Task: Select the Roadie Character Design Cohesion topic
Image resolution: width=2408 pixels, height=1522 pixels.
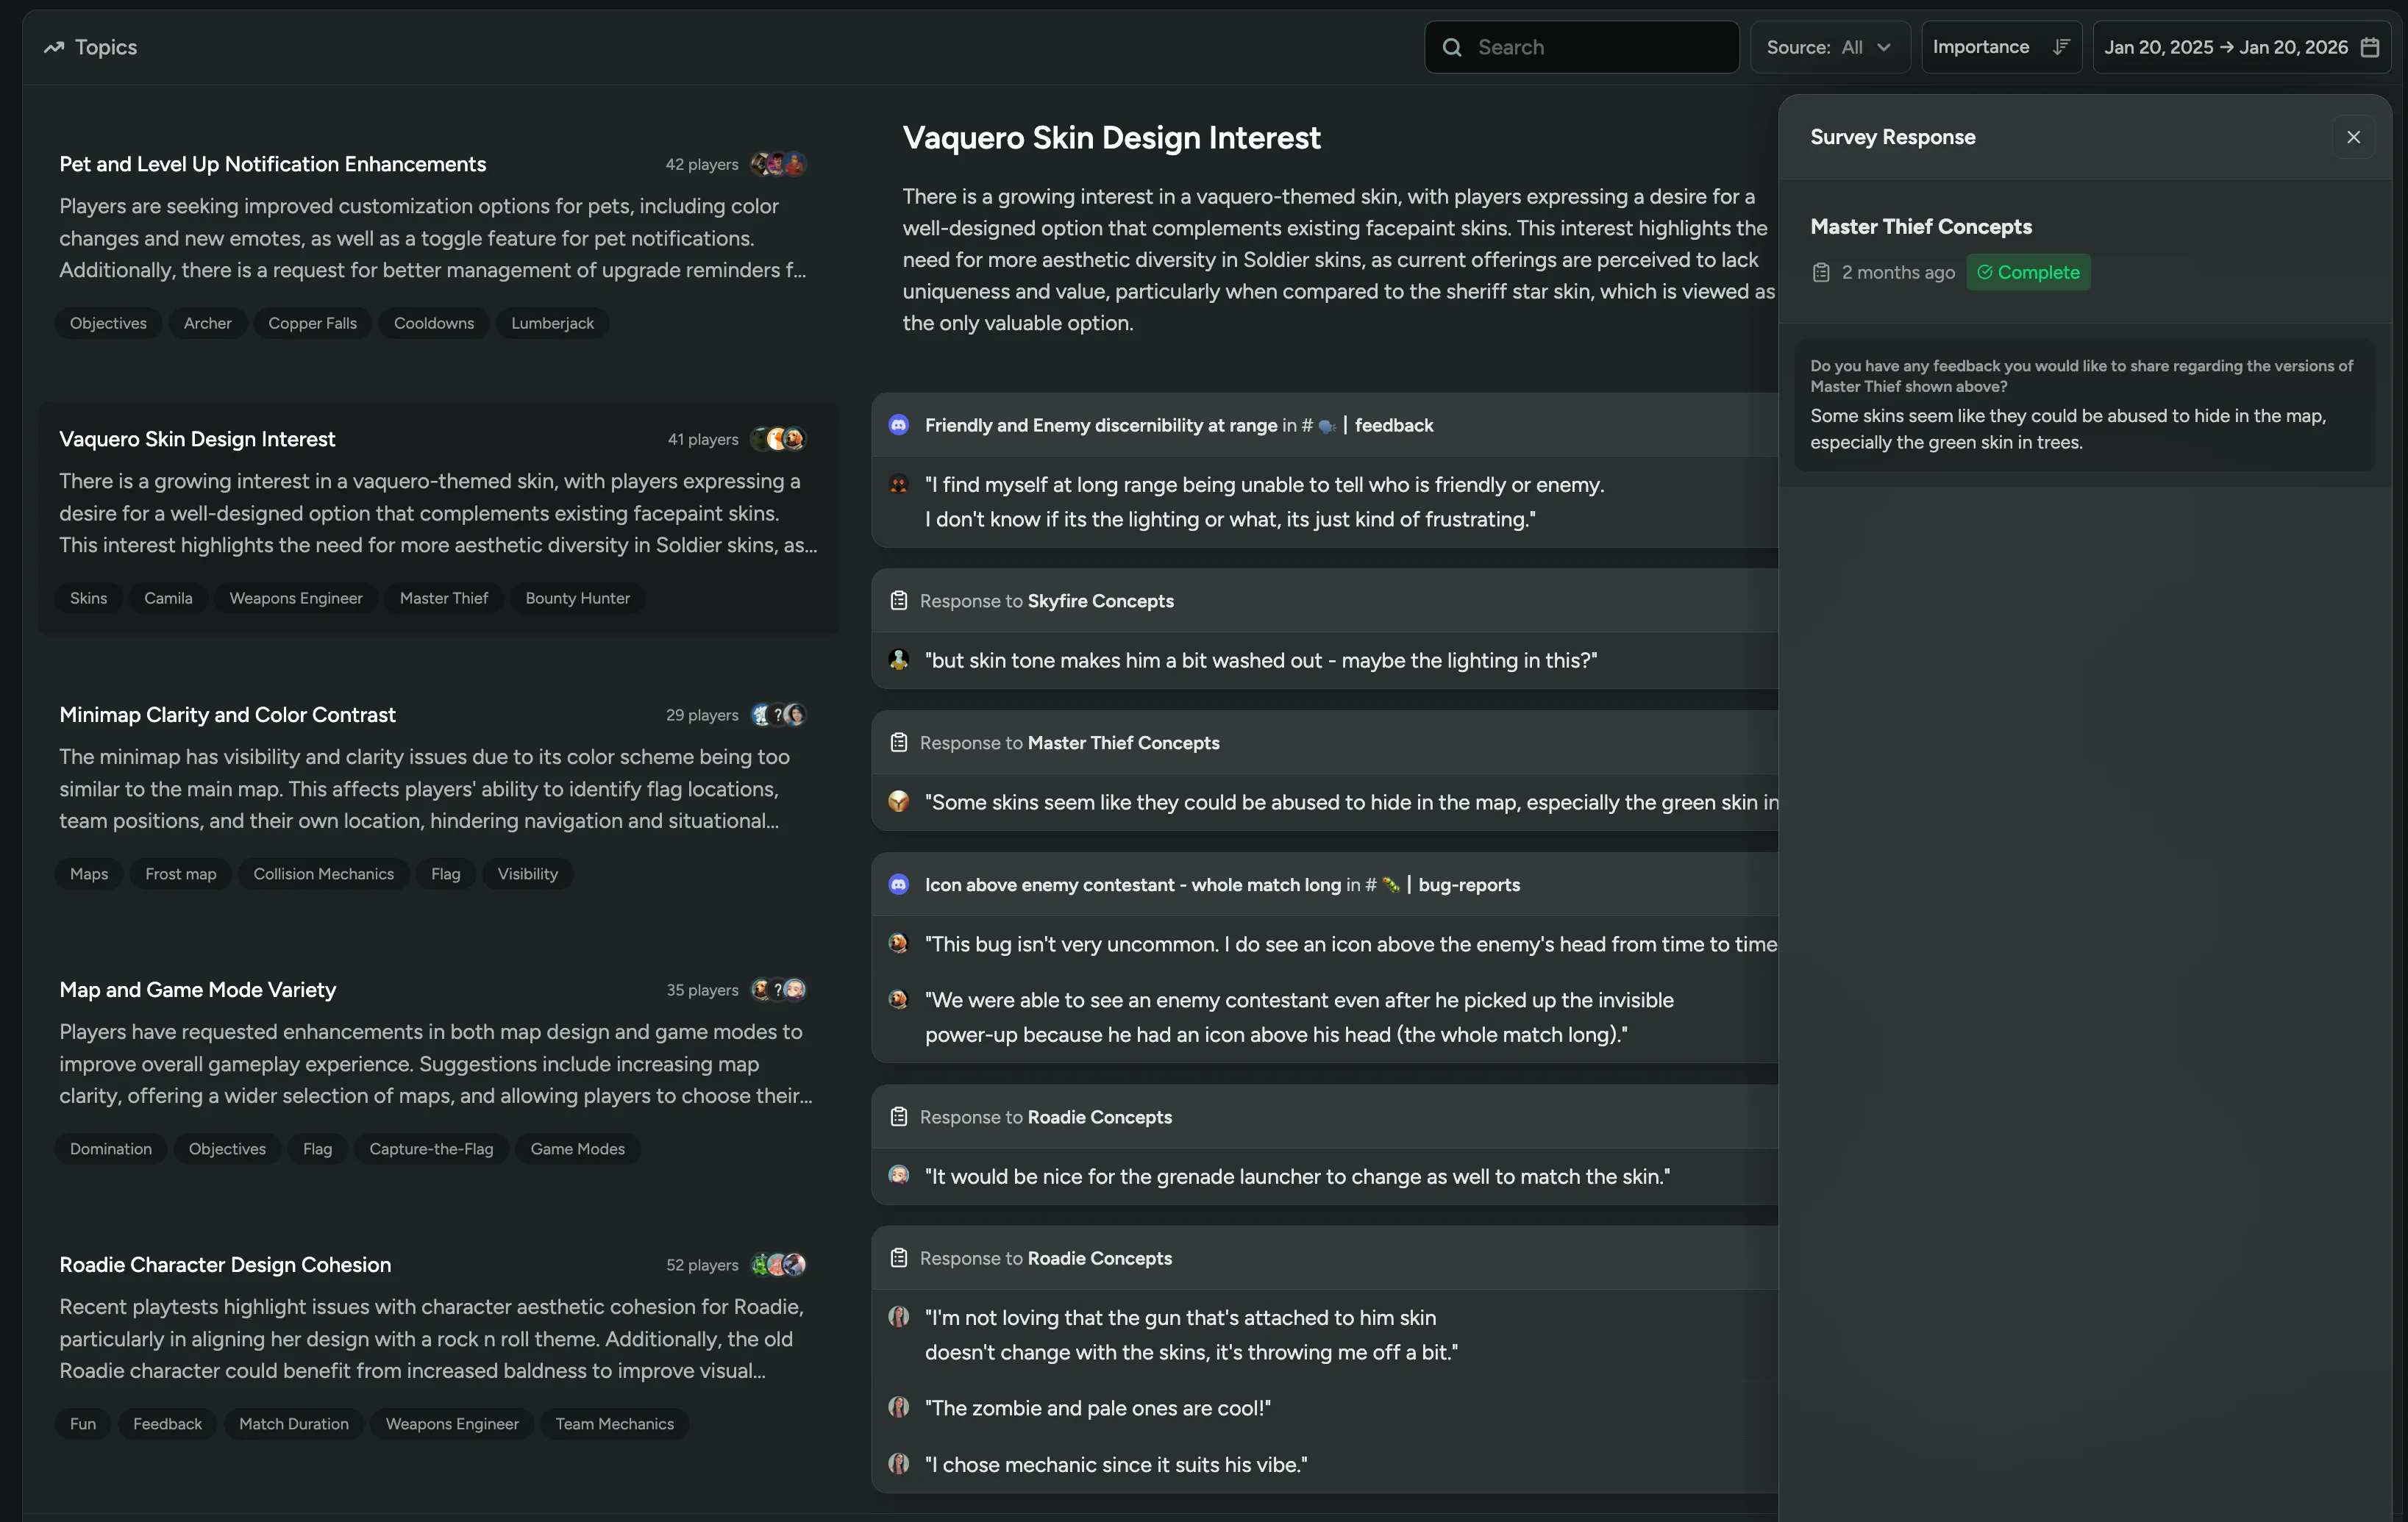Action: pyautogui.click(x=225, y=1265)
